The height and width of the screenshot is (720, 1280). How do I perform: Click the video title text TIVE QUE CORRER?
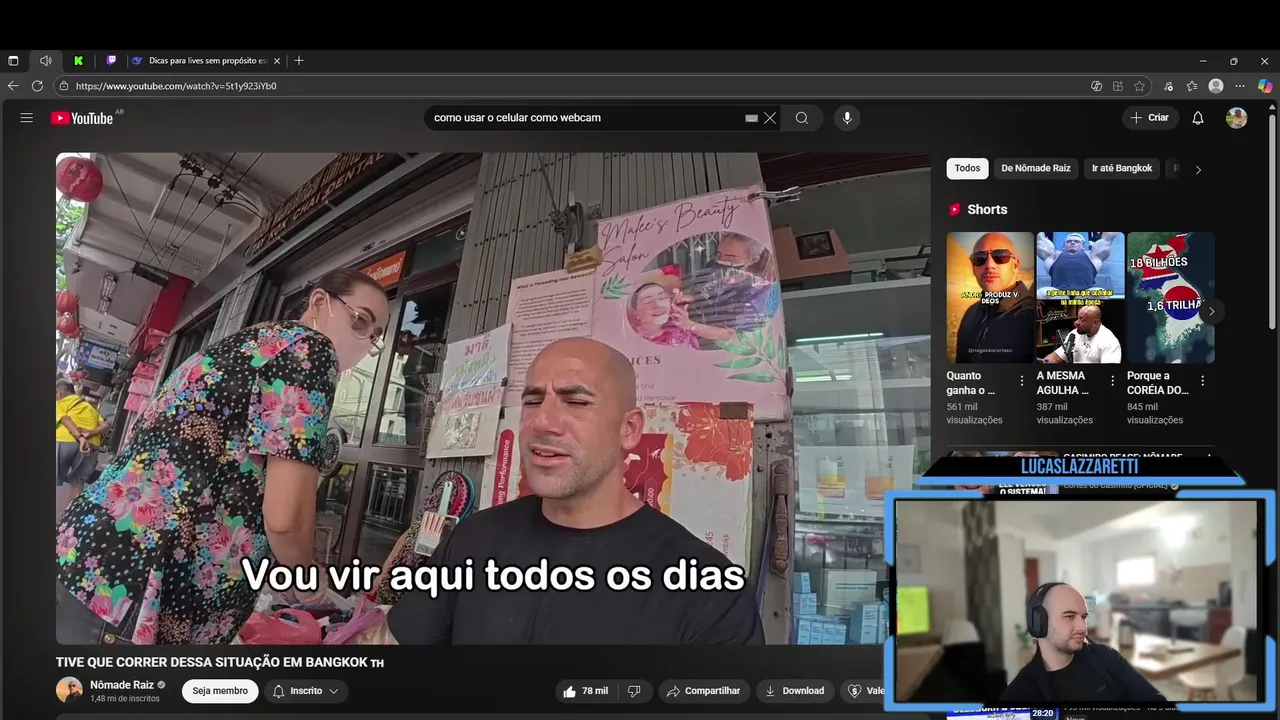[x=220, y=662]
